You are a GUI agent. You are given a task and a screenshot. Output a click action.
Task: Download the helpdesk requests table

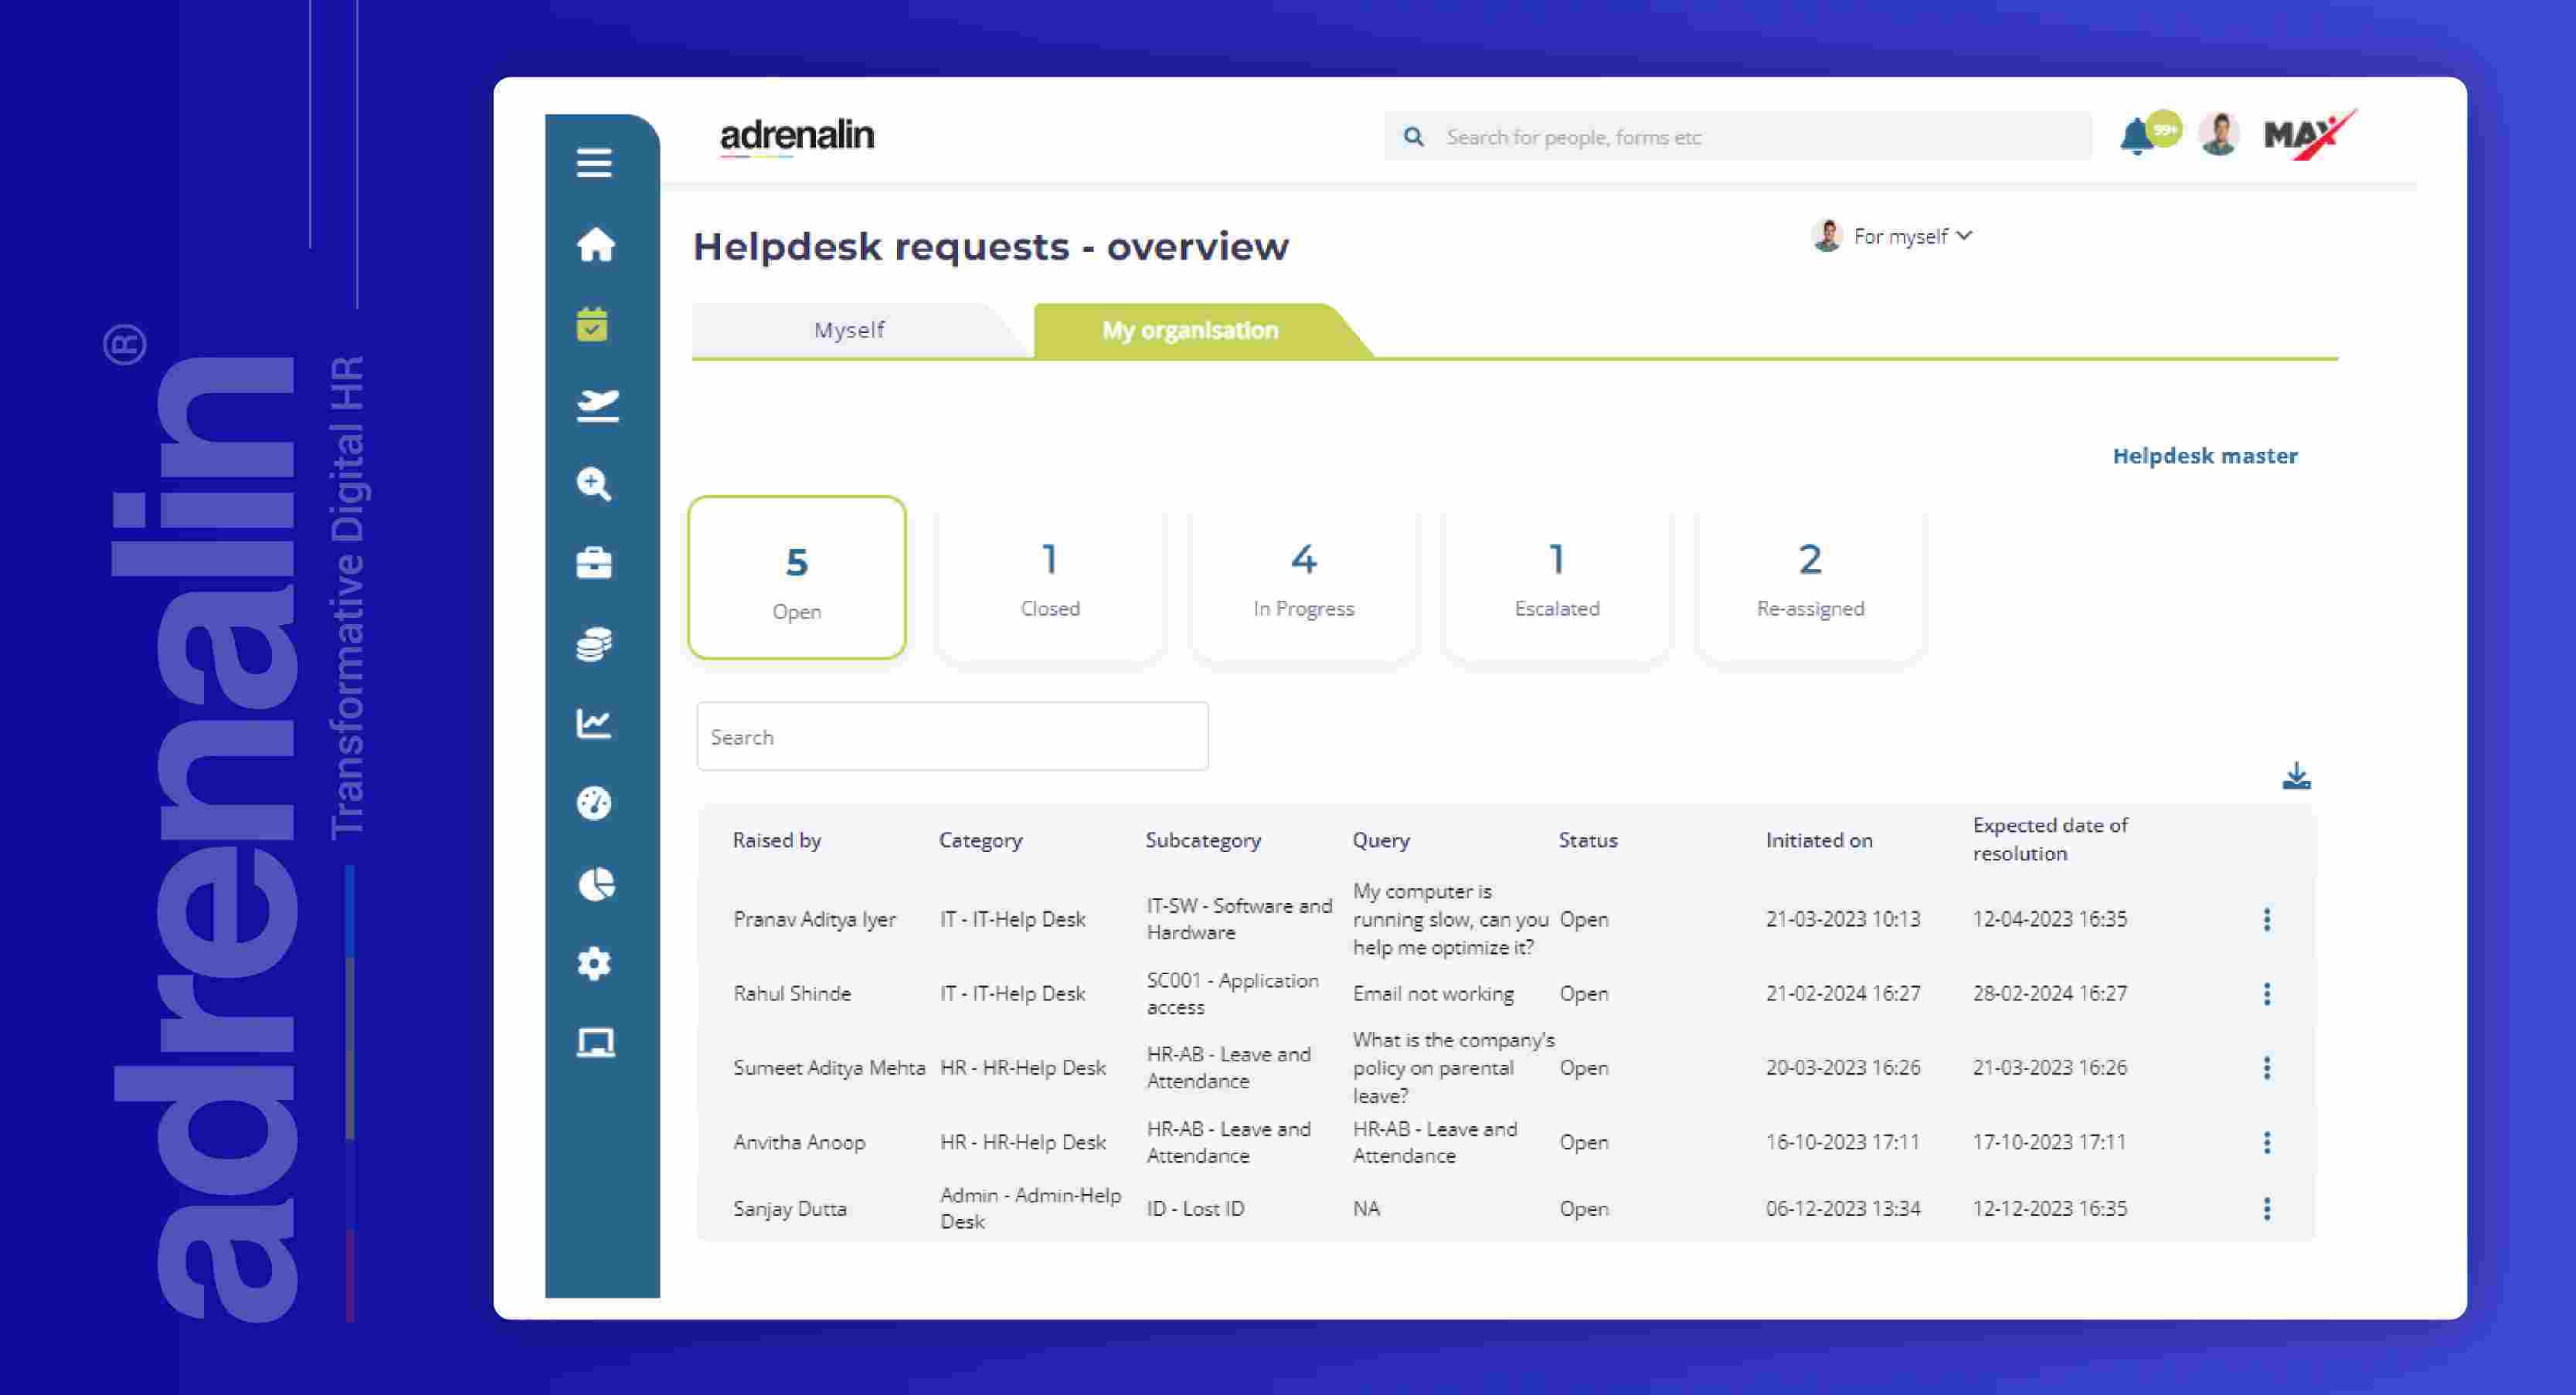coord(2296,775)
